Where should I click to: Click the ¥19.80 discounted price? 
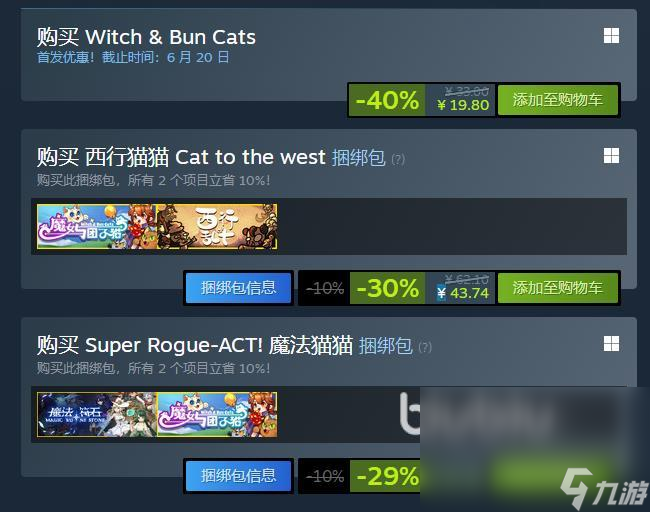pos(463,105)
